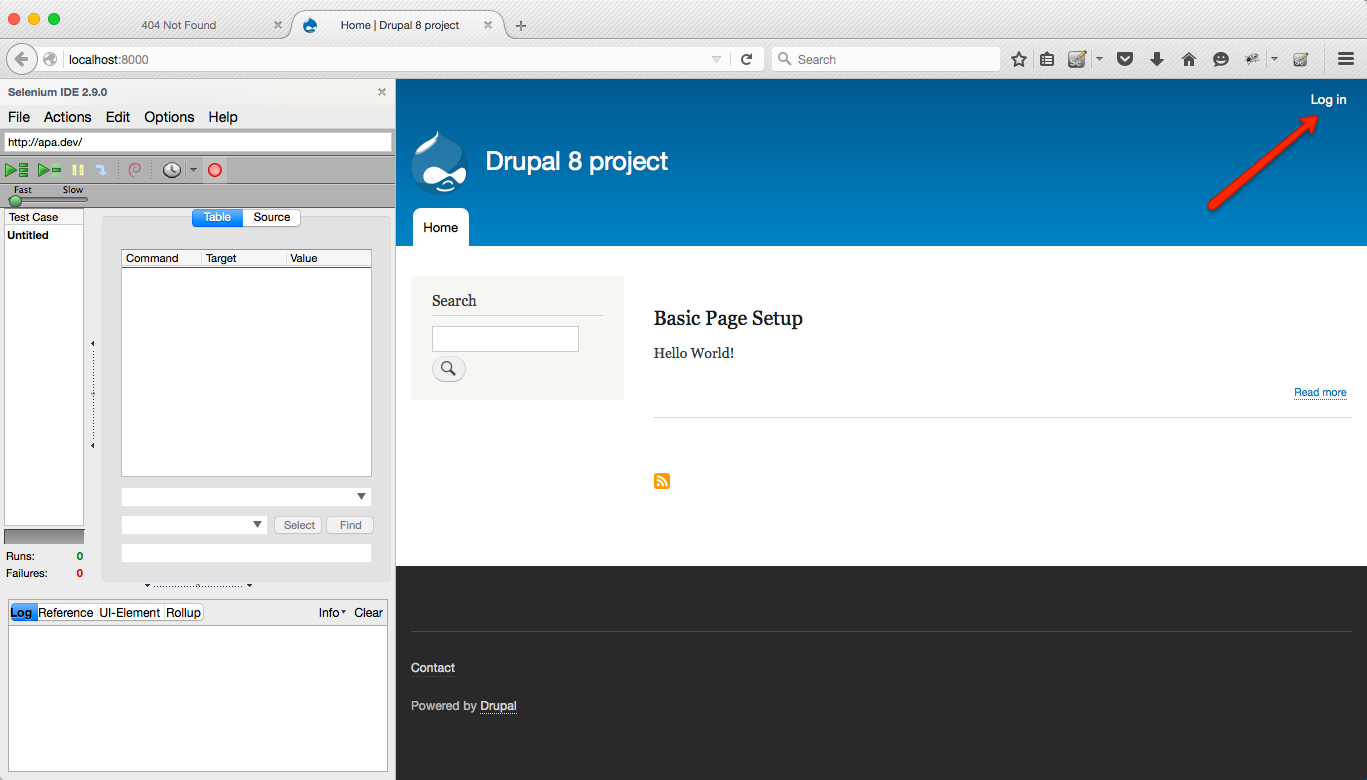This screenshot has width=1367, height=780.
Task: Open the Downloads arrow icon
Action: pos(1157,59)
